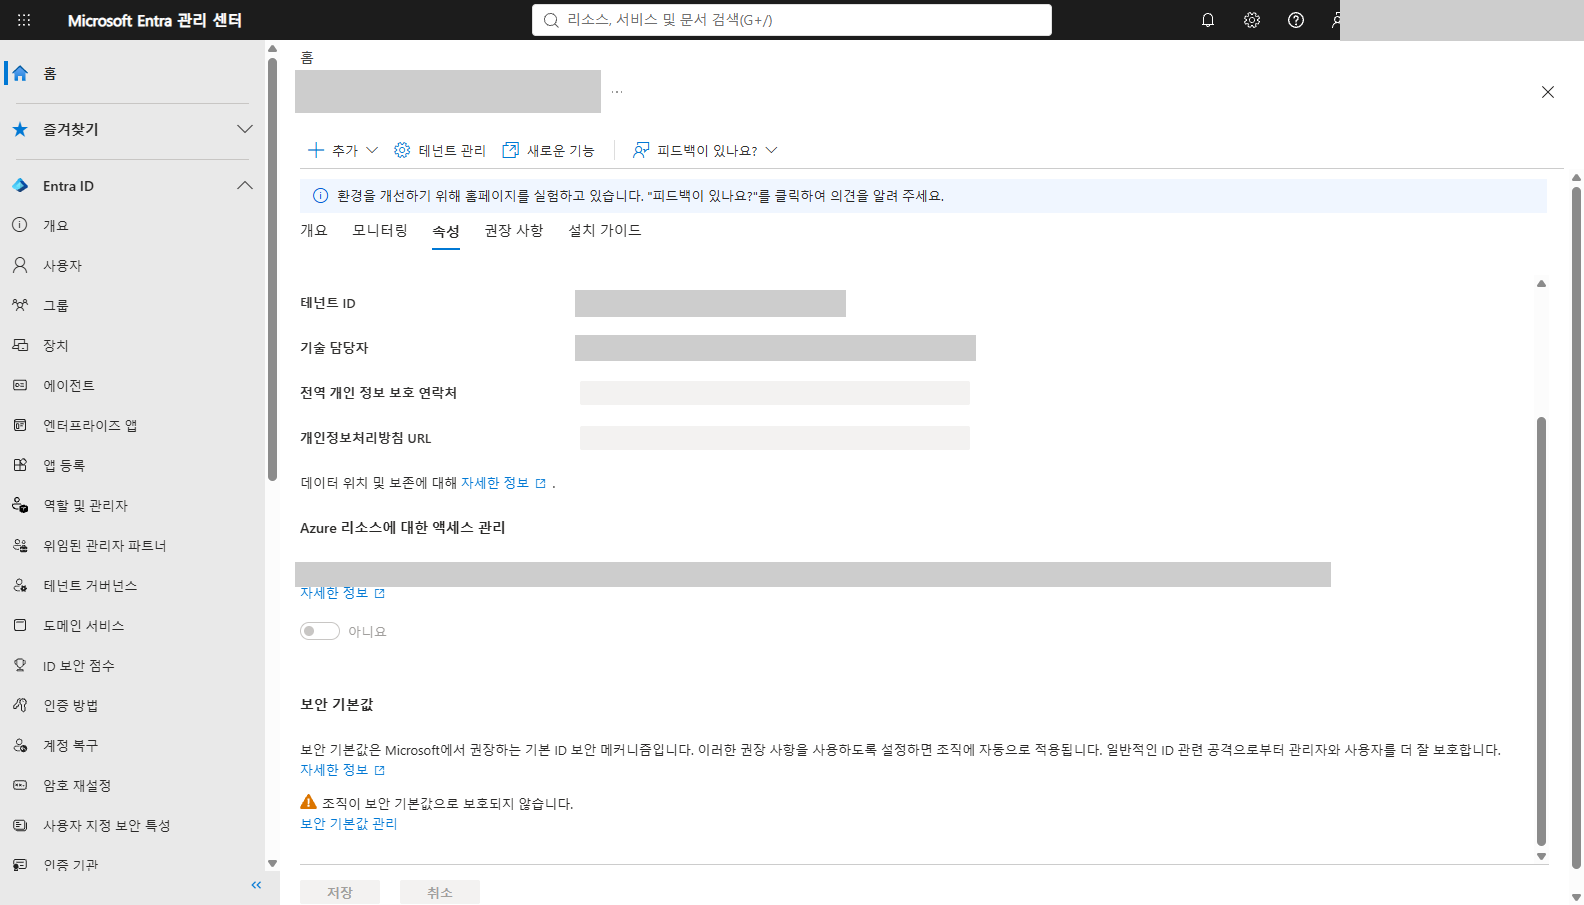Open 자세한 정보 link about data location
The height and width of the screenshot is (905, 1584).
(x=503, y=483)
